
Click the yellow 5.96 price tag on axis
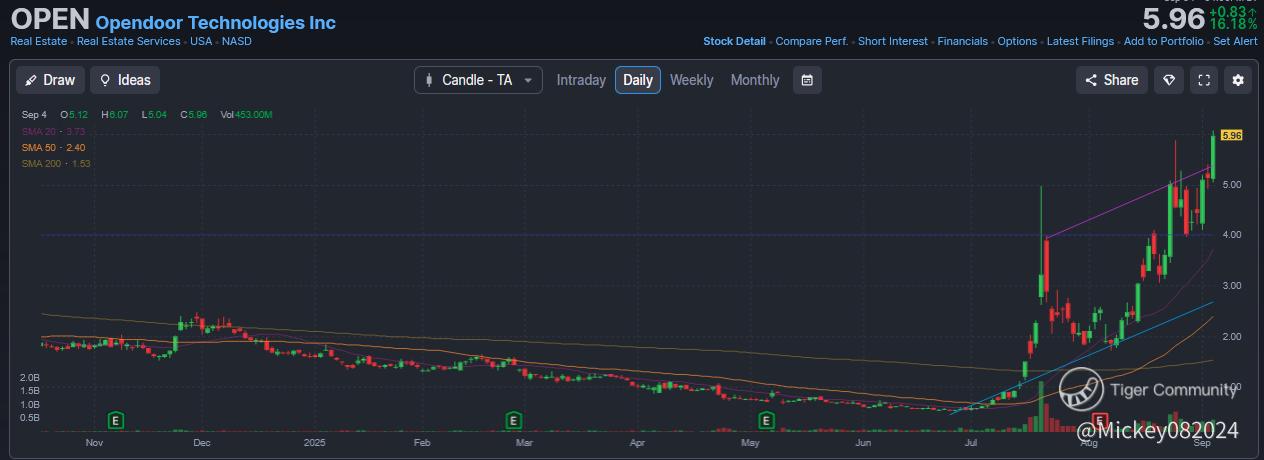pyautogui.click(x=1231, y=135)
